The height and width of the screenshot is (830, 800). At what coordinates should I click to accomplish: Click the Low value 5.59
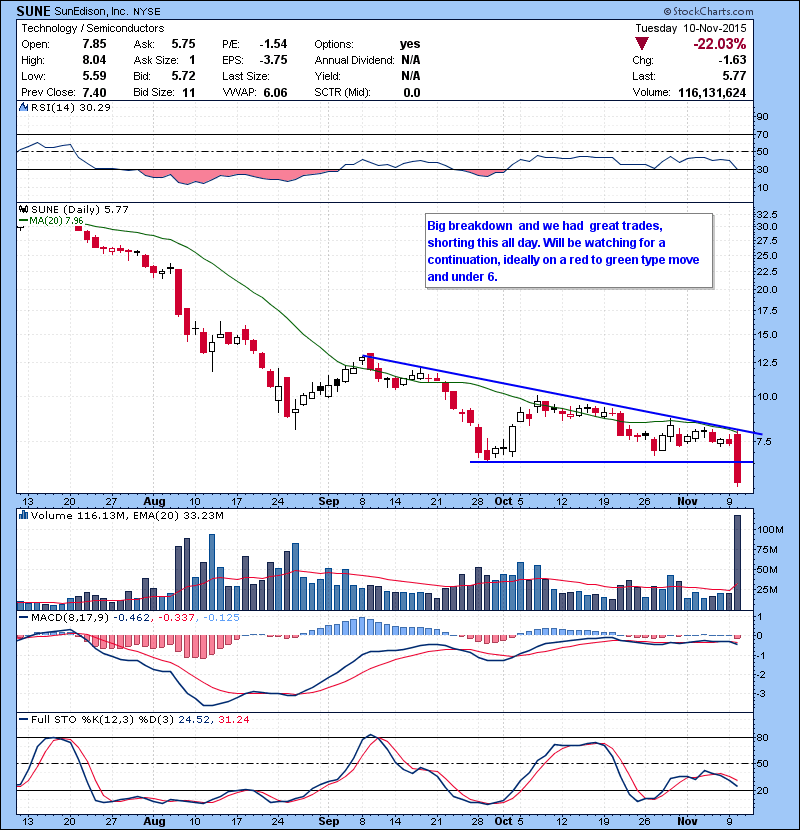(x=94, y=76)
